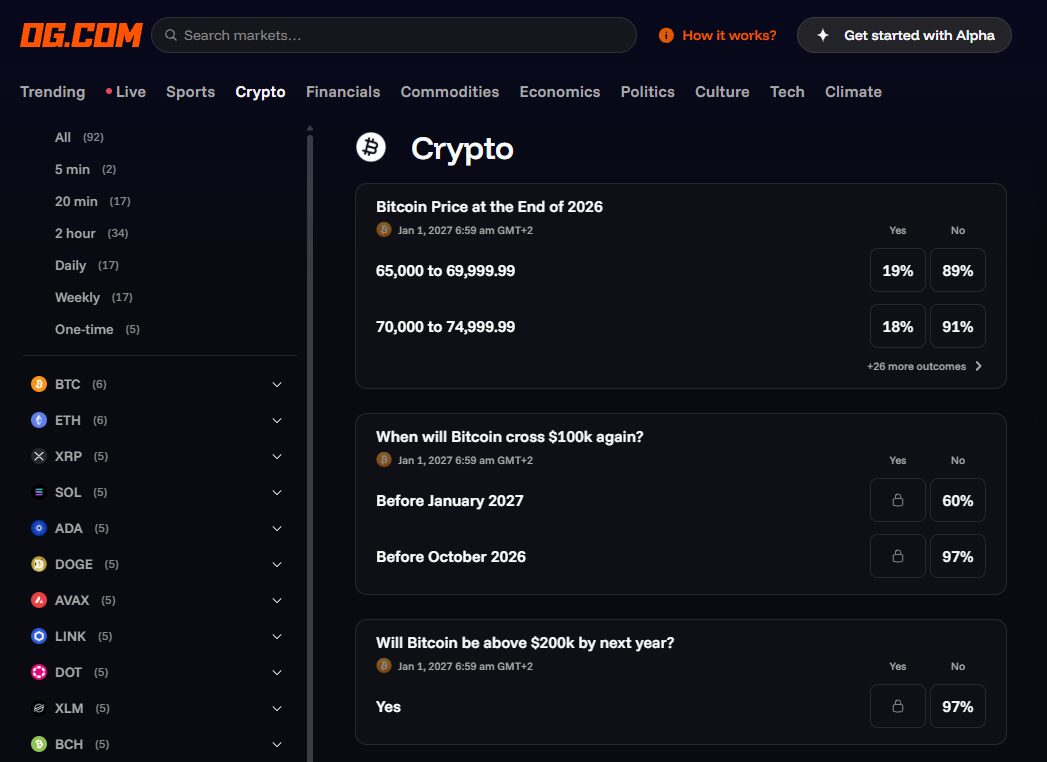The image size is (1047, 762).
Task: Expand the XRP category chevron
Action: (x=277, y=457)
